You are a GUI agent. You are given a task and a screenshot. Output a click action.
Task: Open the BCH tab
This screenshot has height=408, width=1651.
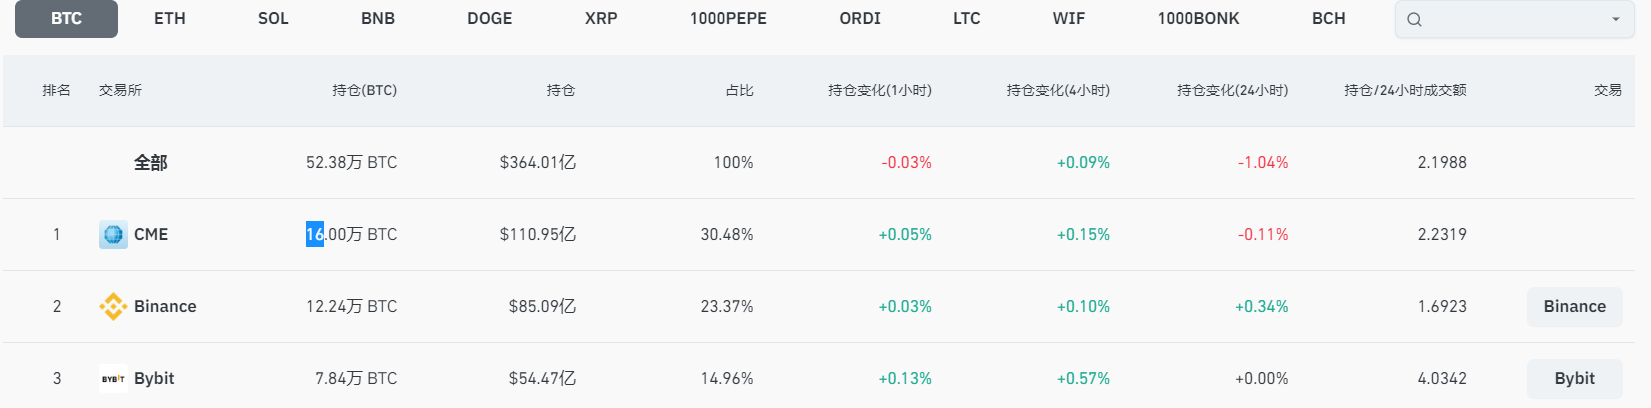pos(1328,19)
